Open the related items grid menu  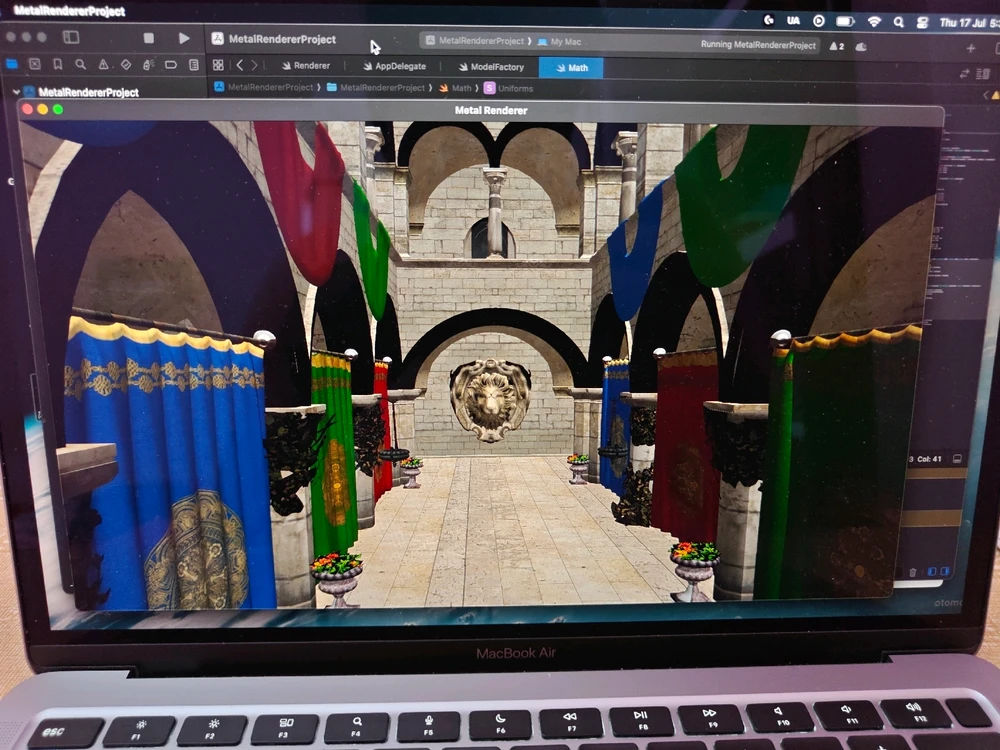click(218, 65)
